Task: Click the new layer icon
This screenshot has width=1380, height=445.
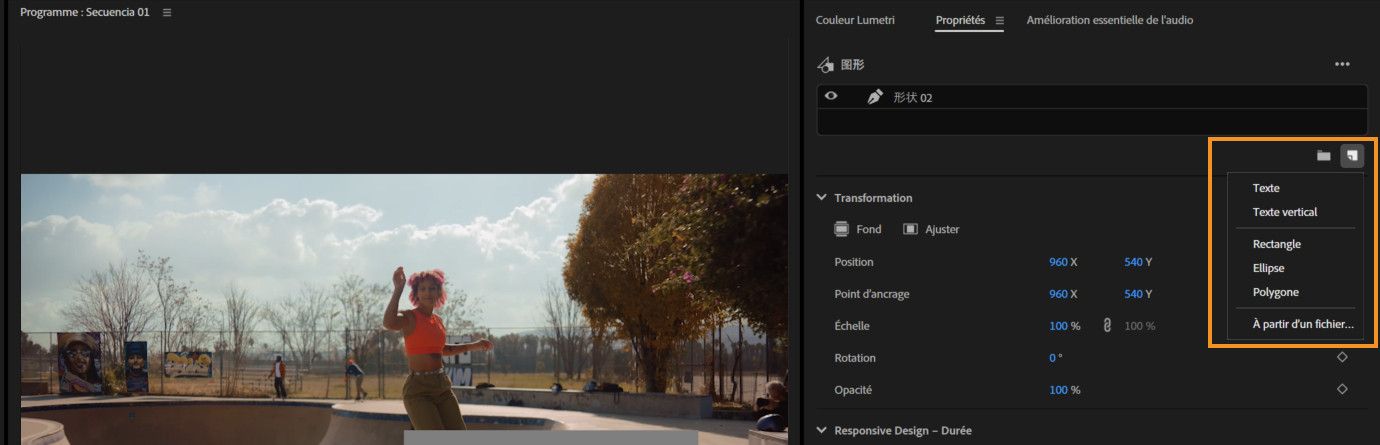Action: (x=1352, y=156)
